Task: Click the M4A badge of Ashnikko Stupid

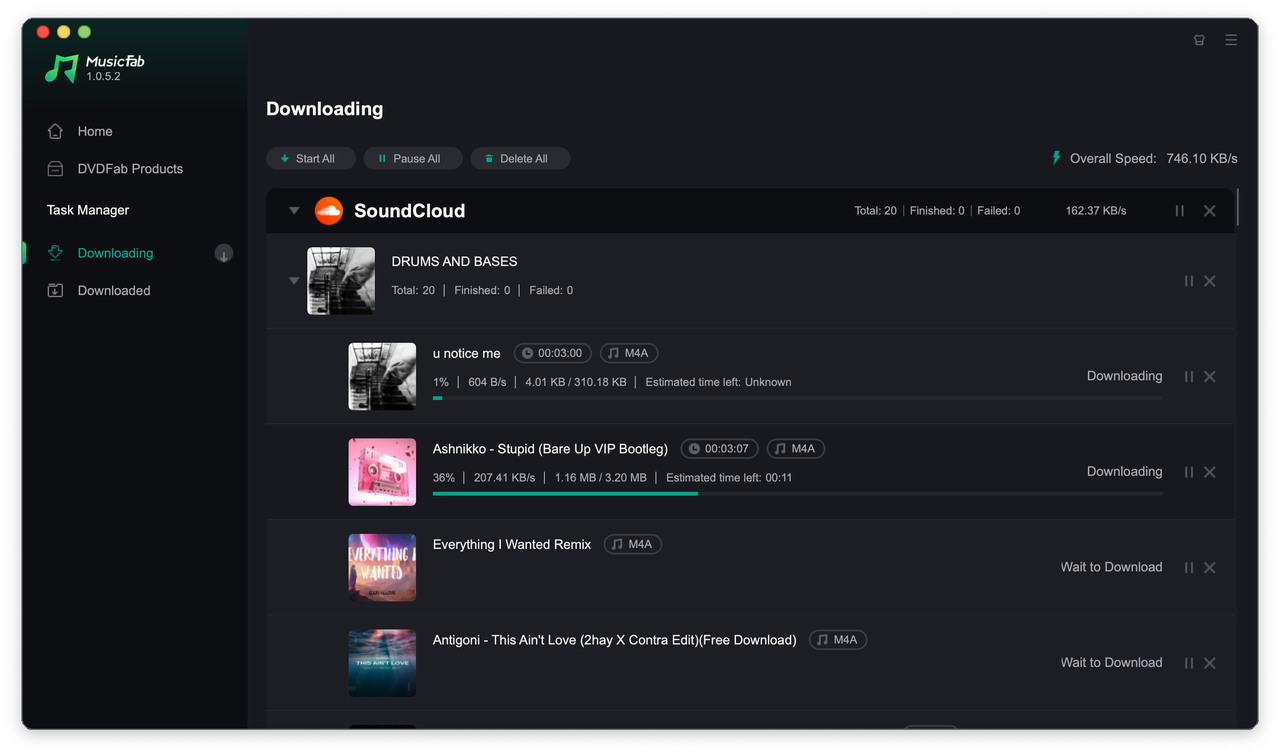Action: coord(796,449)
